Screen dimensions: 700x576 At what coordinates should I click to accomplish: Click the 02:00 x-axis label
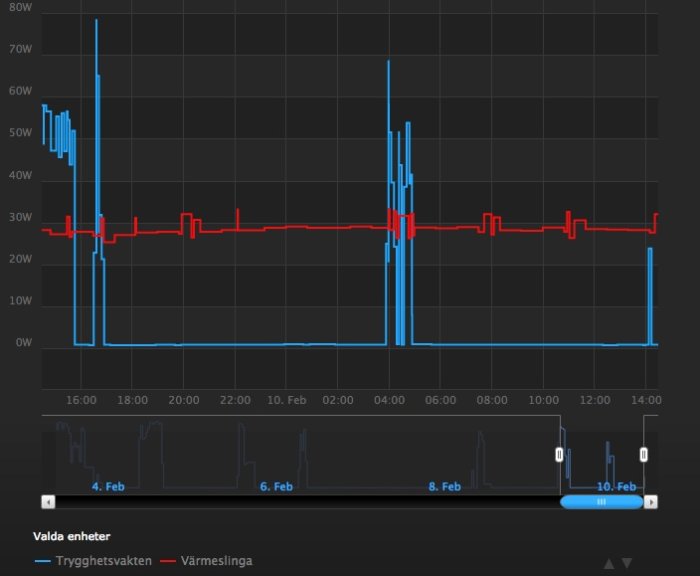(338, 400)
